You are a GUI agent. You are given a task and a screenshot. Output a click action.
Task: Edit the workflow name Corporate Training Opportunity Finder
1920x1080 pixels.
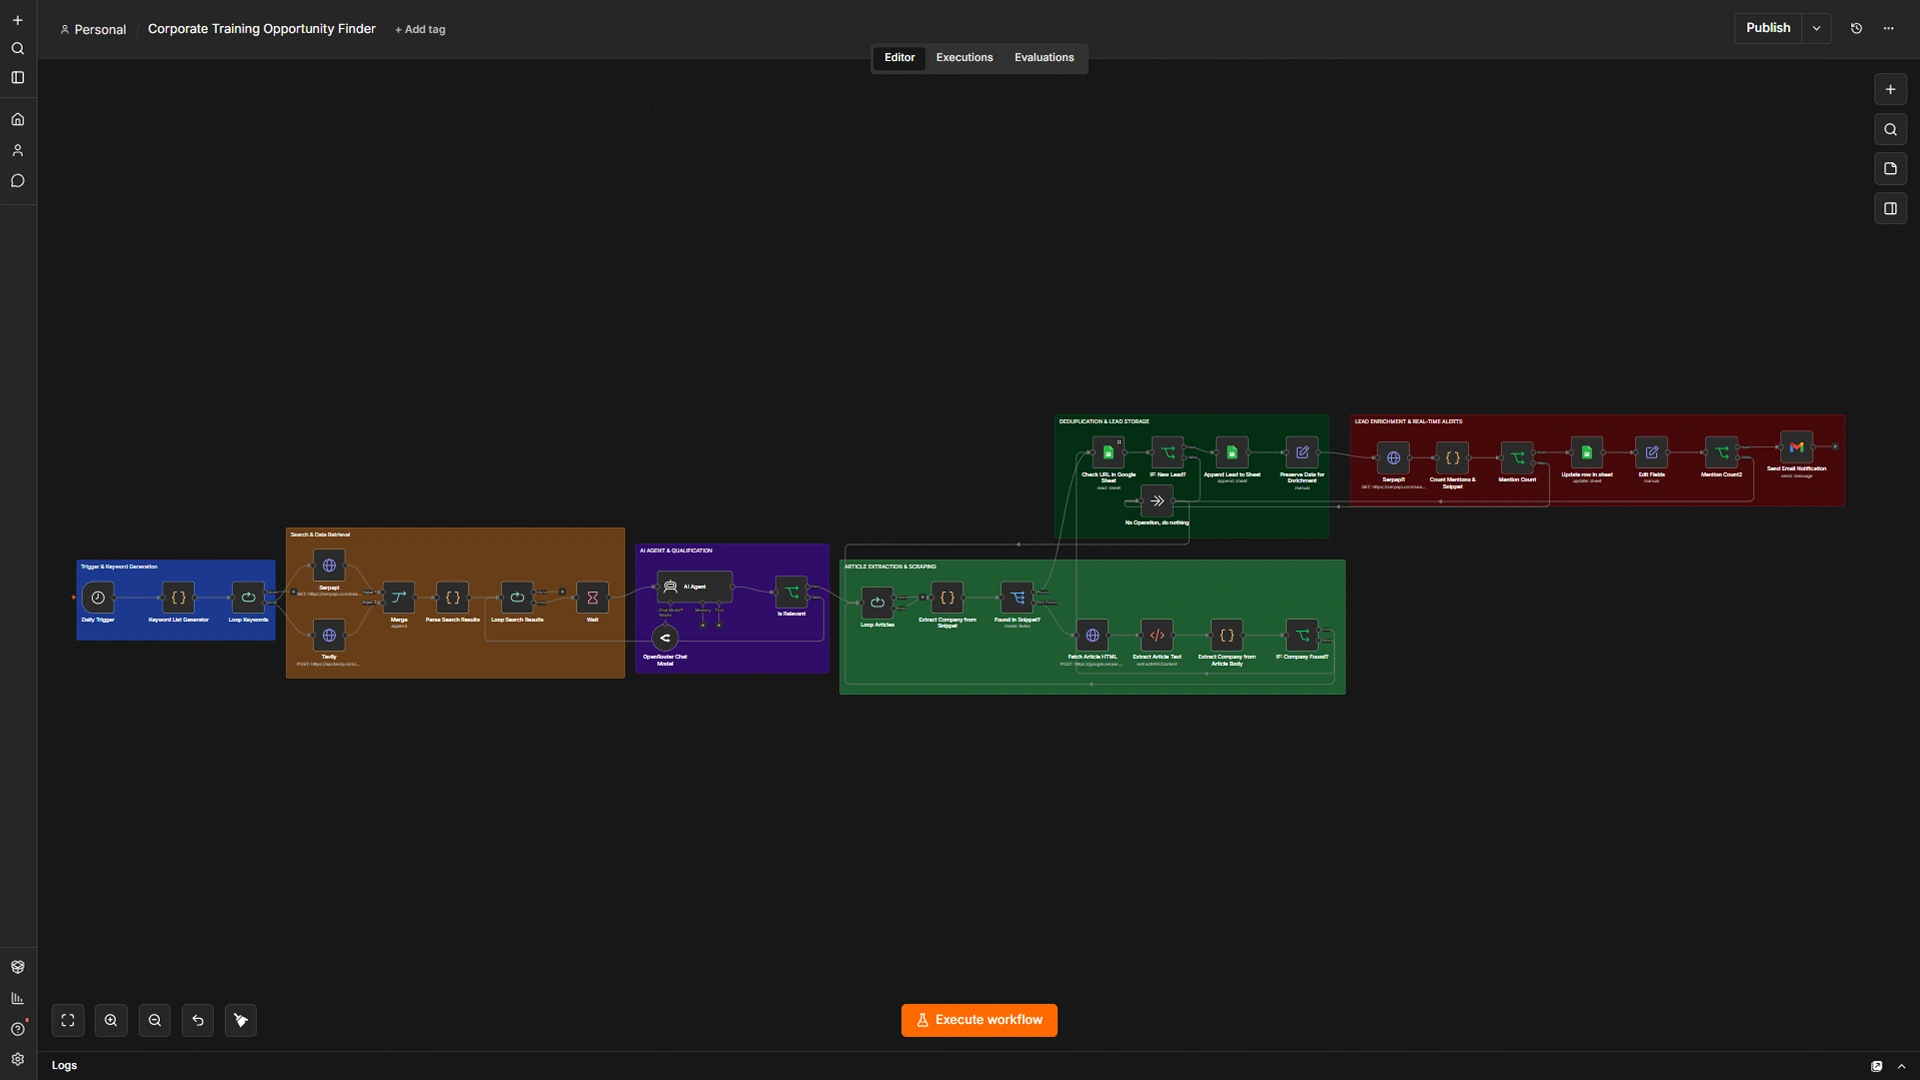click(262, 29)
